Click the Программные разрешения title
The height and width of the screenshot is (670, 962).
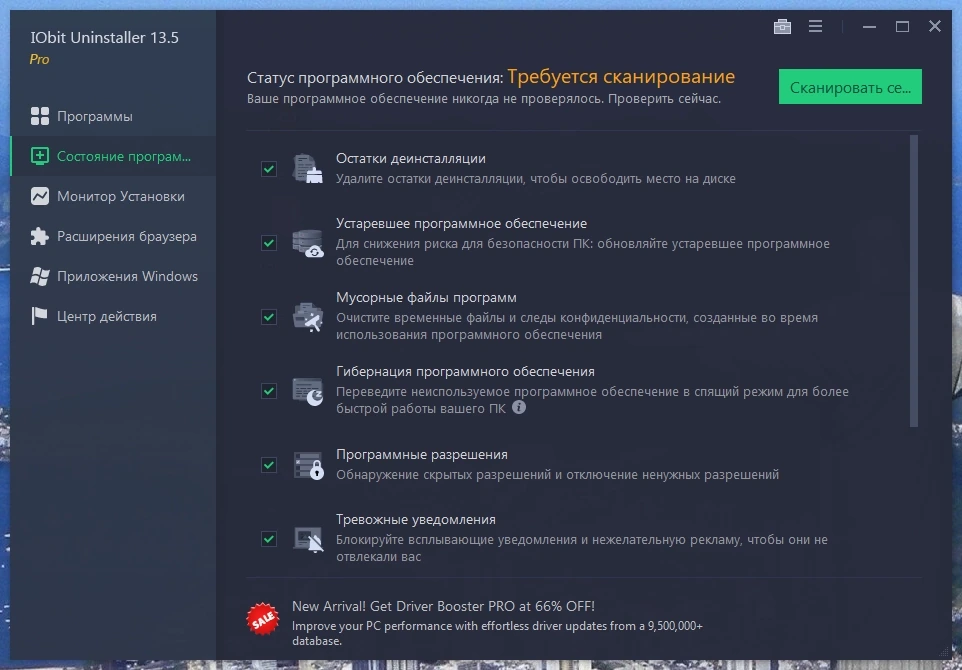421,455
